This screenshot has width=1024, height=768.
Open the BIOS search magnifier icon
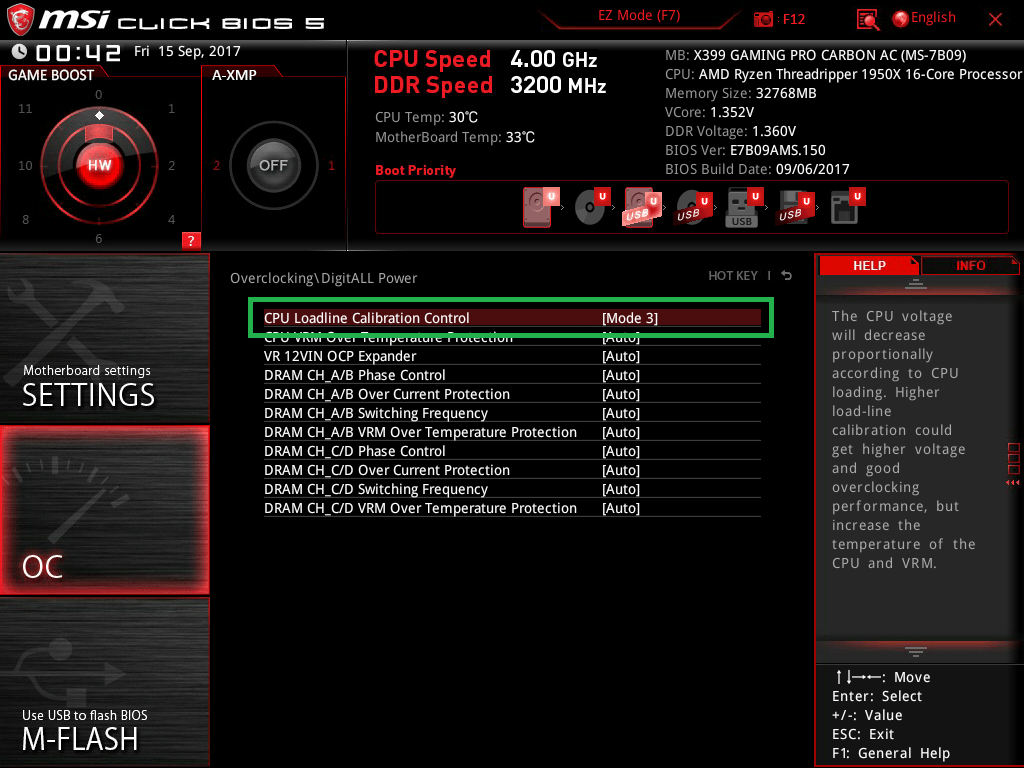[867, 20]
